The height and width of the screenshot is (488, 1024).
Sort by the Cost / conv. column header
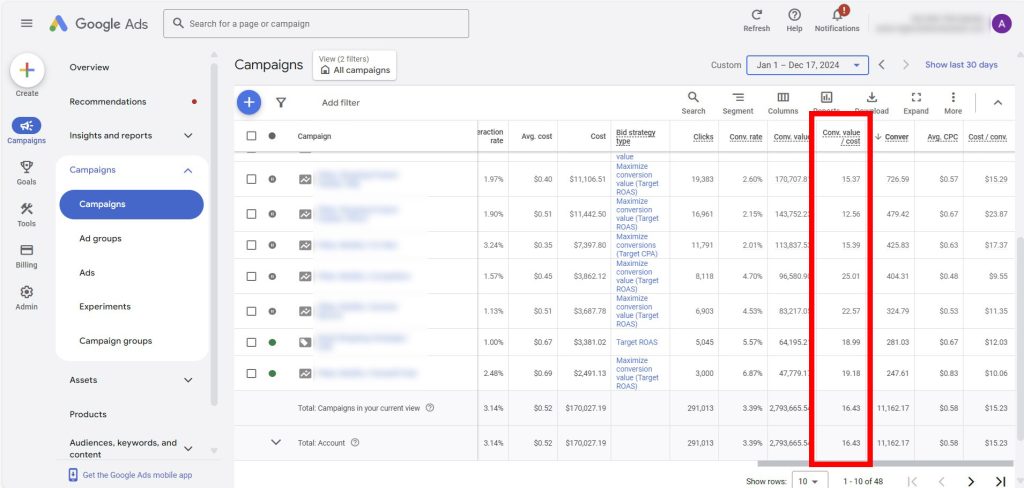coord(987,137)
